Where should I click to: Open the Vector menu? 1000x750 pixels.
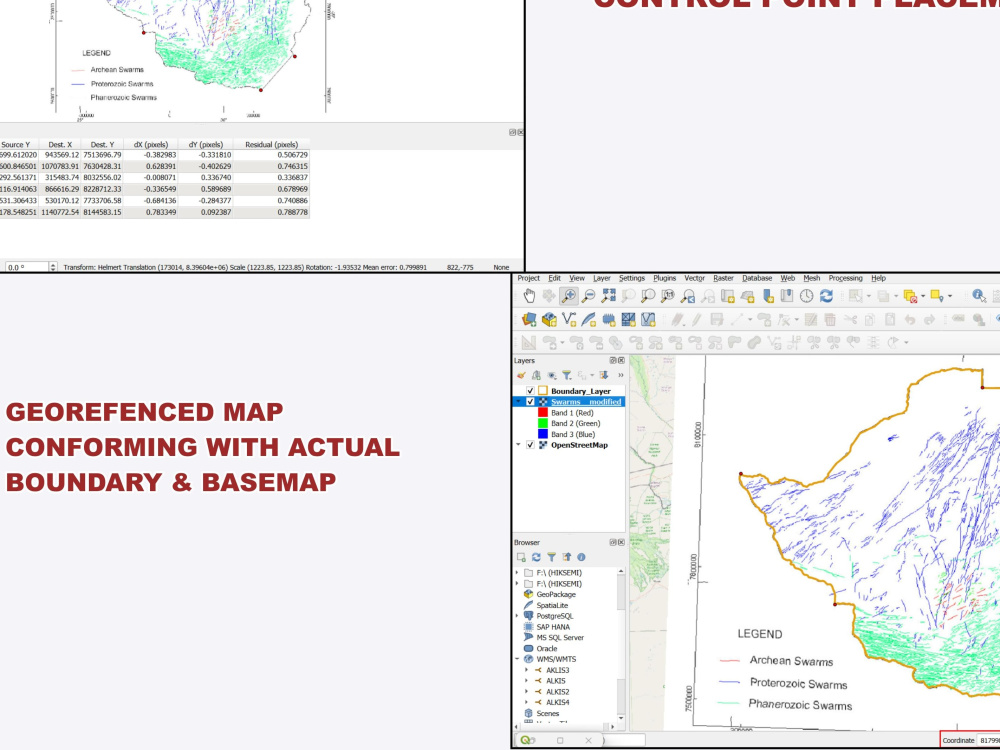click(695, 278)
